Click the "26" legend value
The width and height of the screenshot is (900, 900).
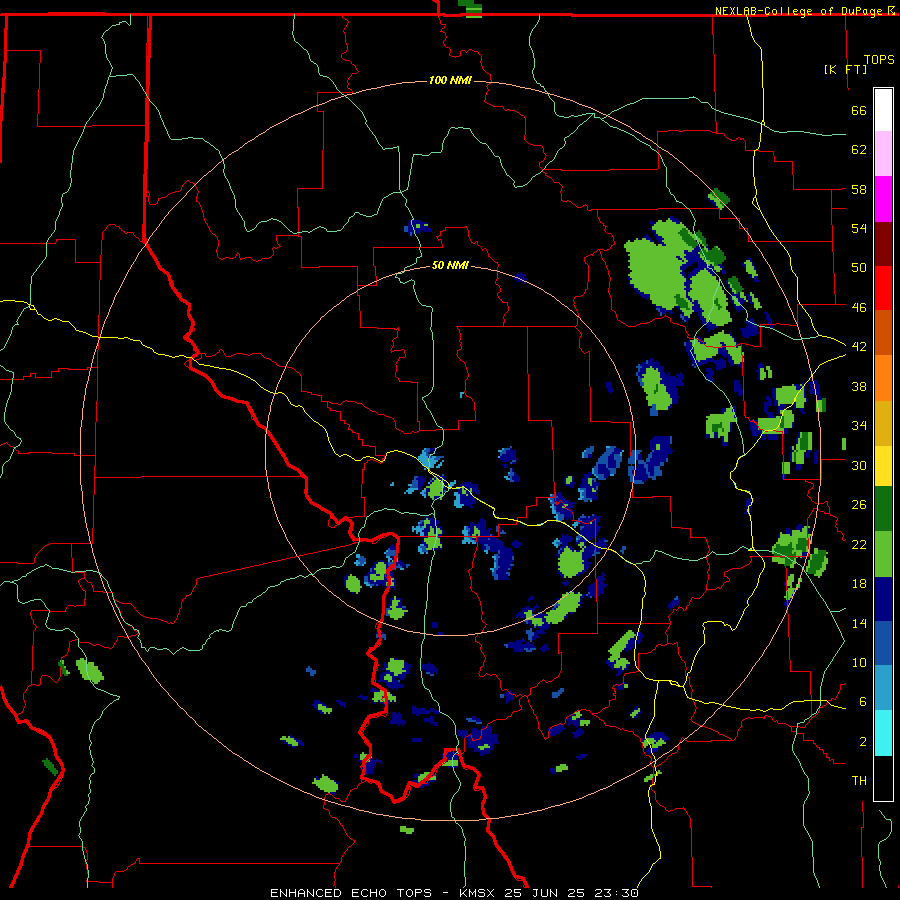click(859, 505)
